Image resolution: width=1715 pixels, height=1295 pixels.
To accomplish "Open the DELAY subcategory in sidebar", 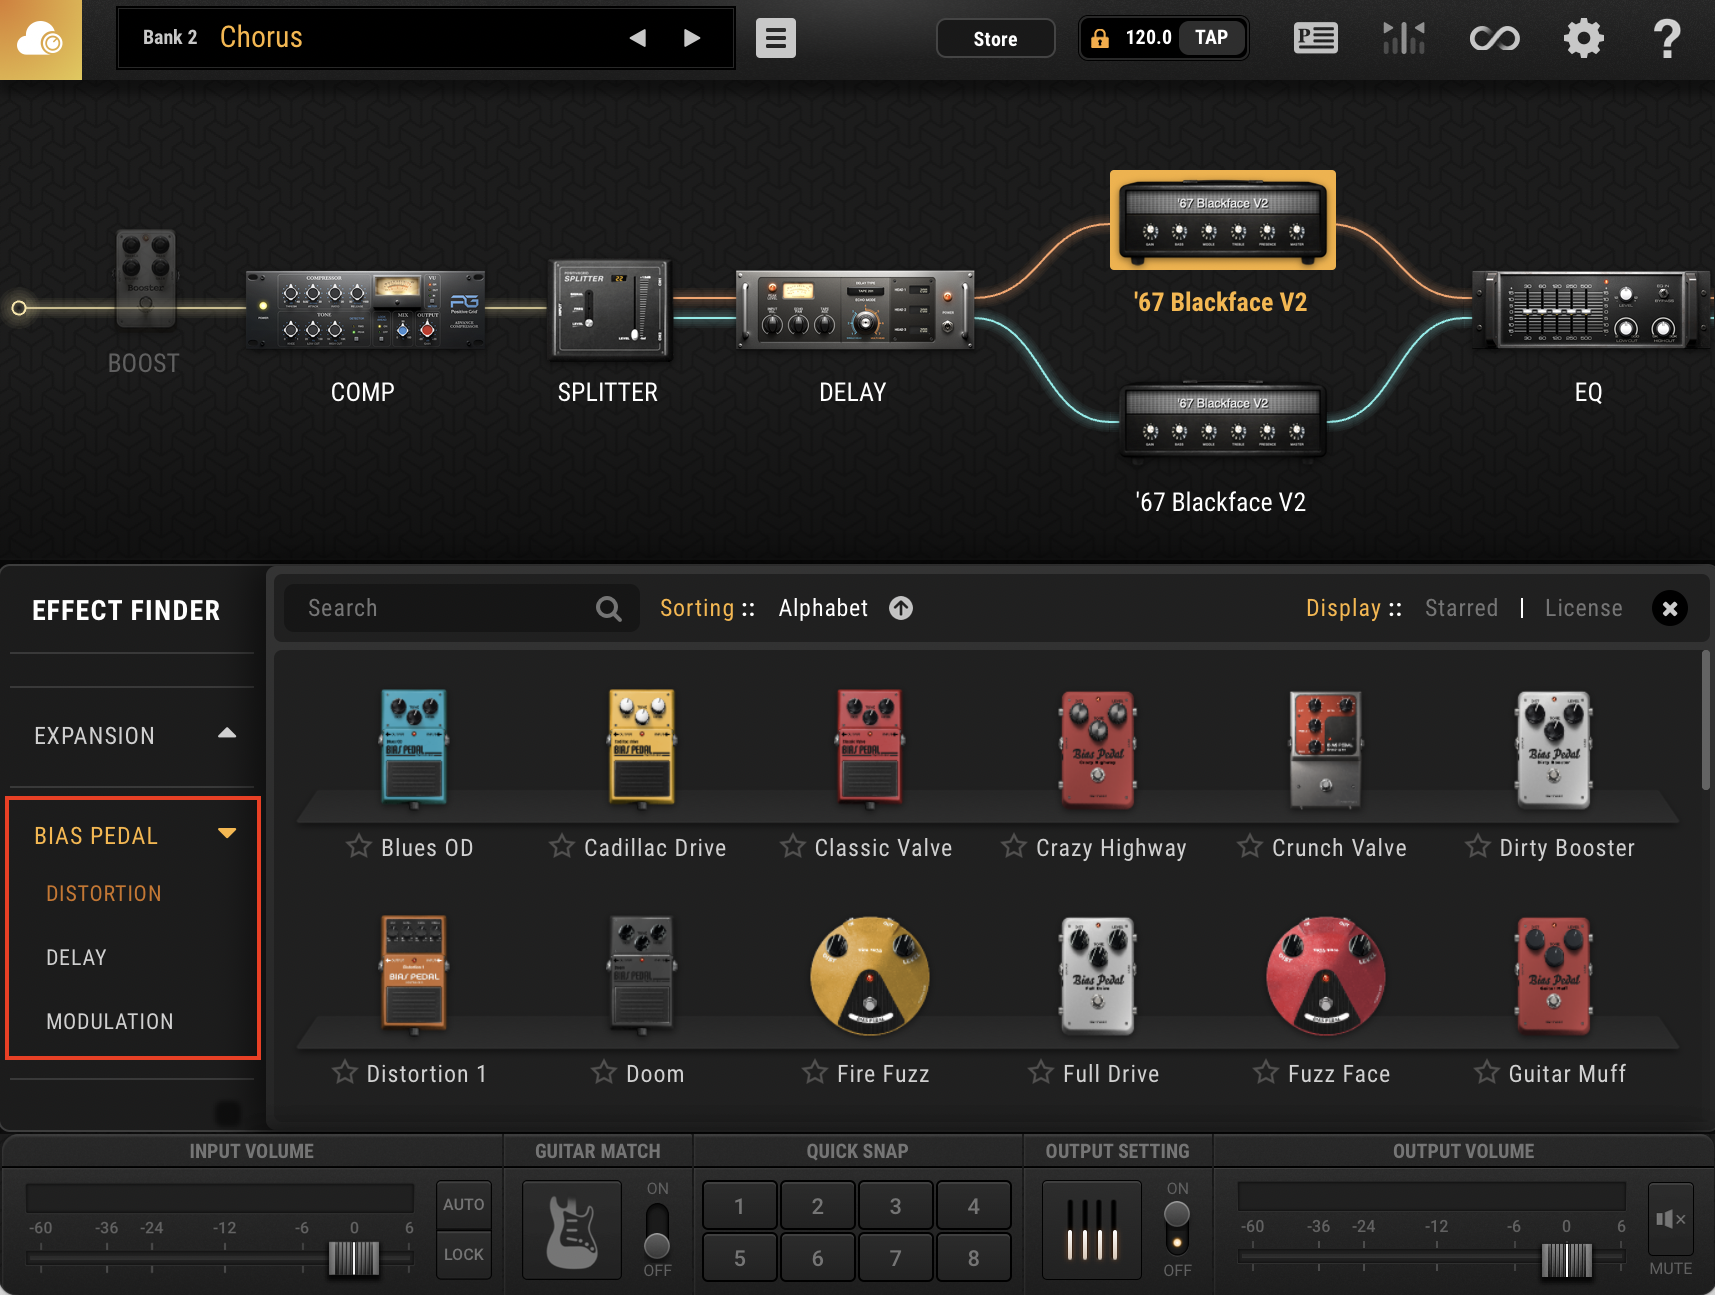I will tap(76, 957).
